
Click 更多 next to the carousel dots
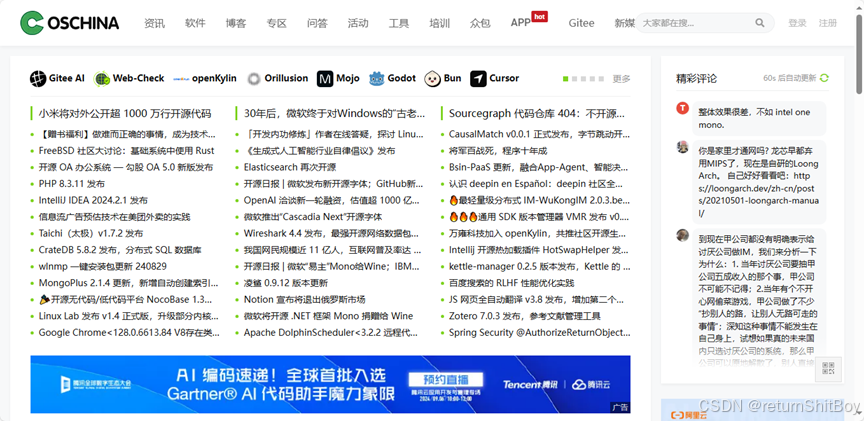tap(622, 79)
